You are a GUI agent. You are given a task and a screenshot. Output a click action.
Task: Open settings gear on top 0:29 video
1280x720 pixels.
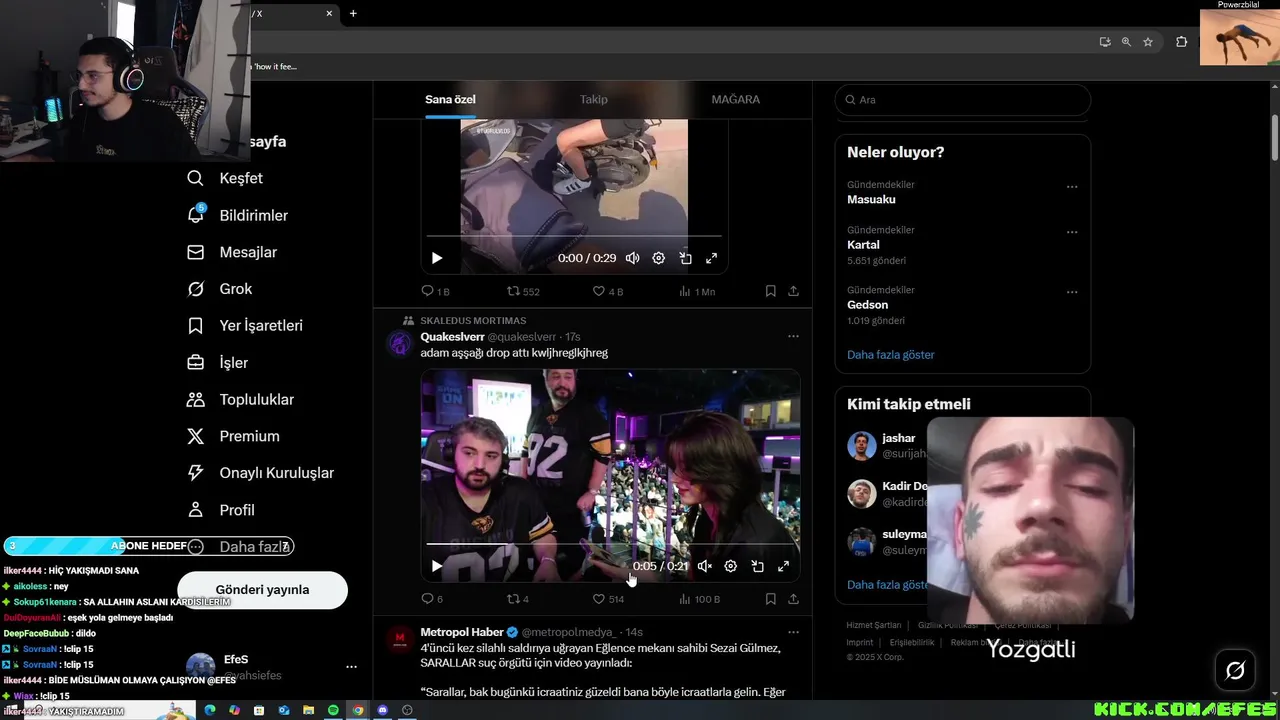click(659, 258)
